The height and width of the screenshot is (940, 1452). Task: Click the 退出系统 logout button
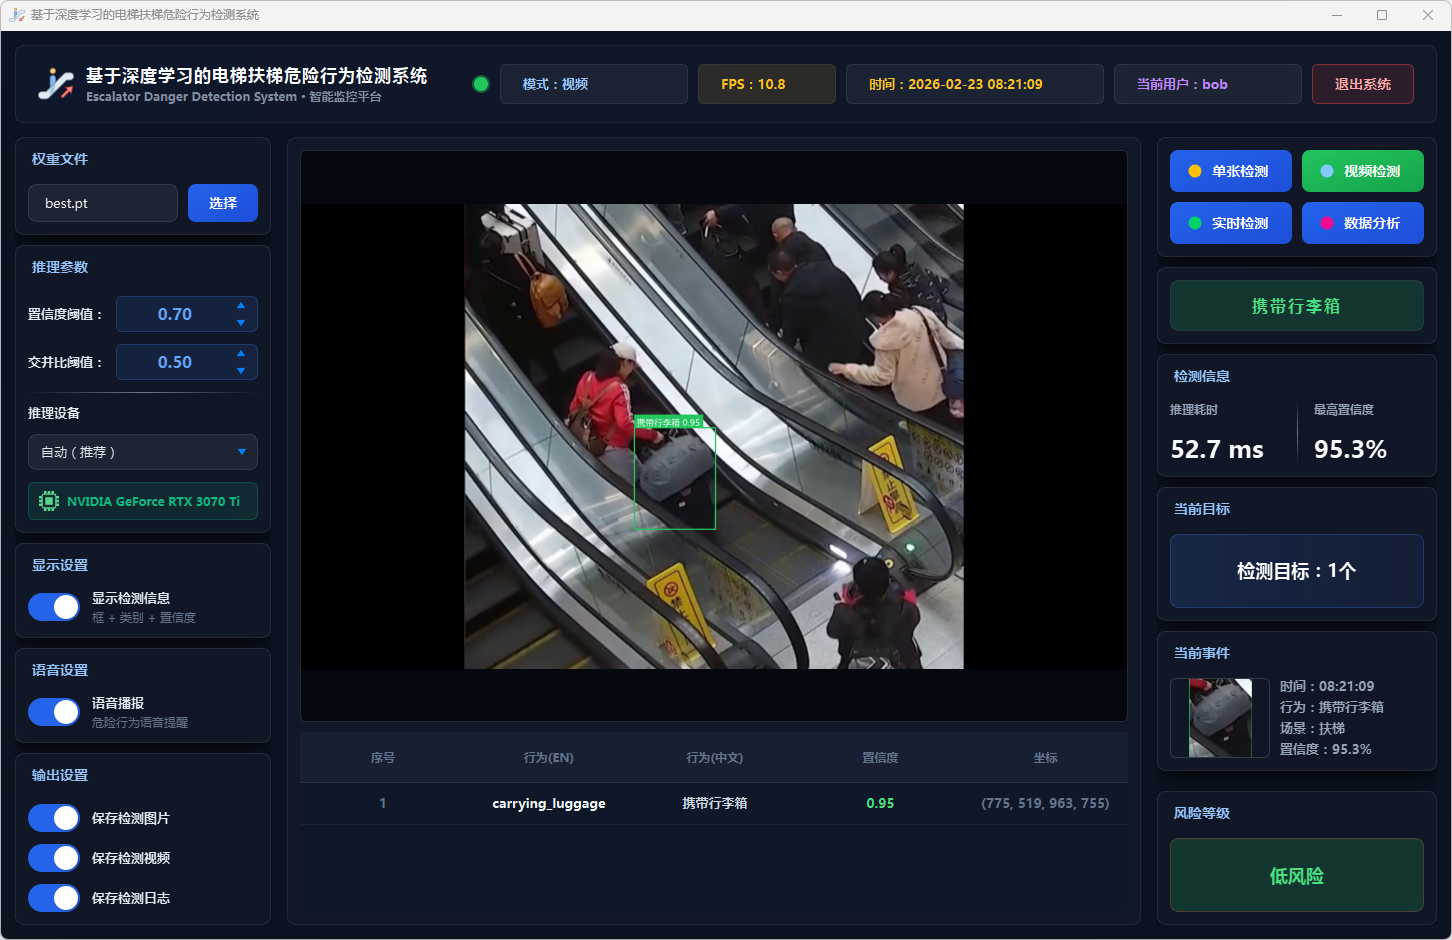tap(1362, 84)
